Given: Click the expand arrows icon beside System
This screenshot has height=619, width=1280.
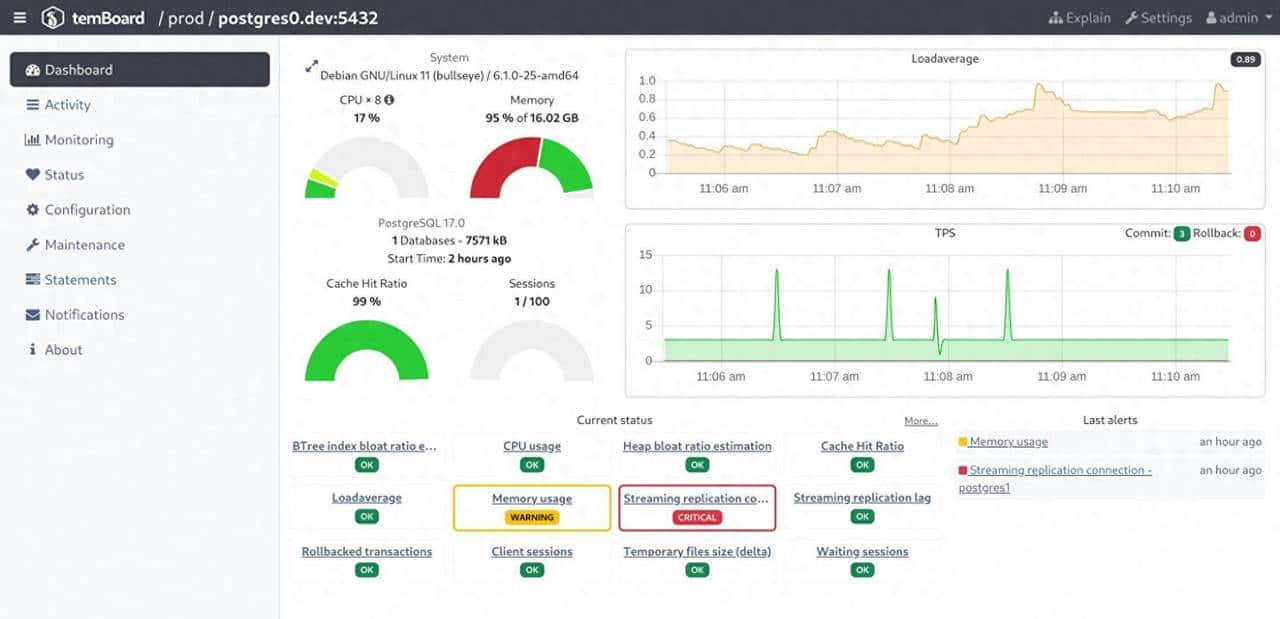Looking at the screenshot, I should click(311, 67).
